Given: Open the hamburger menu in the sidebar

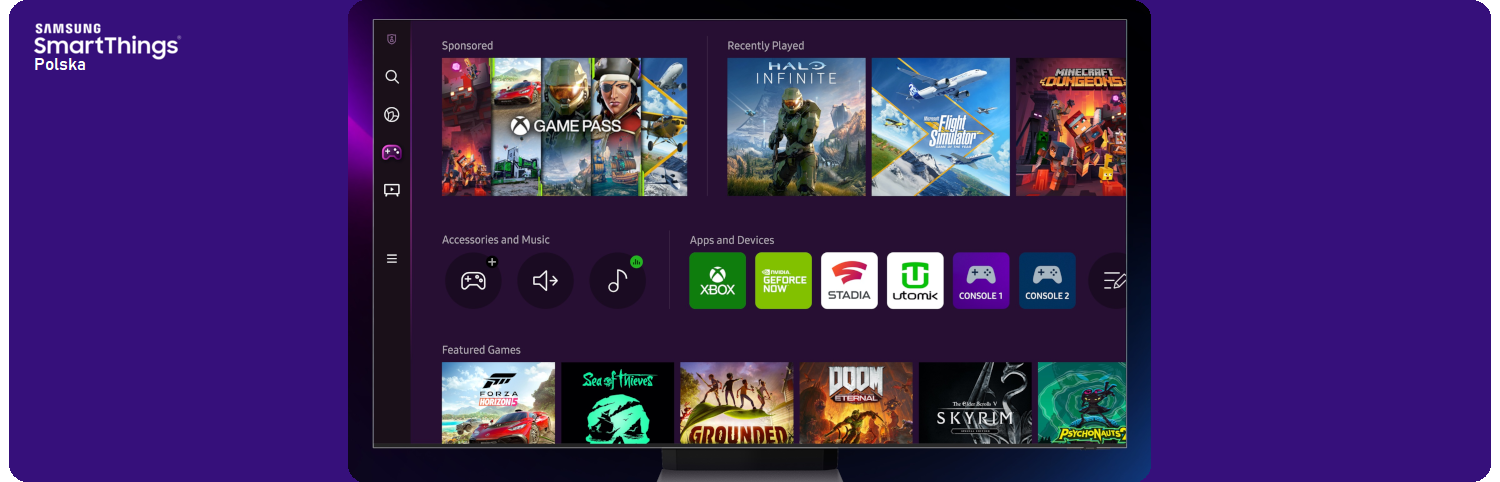Looking at the screenshot, I should [392, 259].
